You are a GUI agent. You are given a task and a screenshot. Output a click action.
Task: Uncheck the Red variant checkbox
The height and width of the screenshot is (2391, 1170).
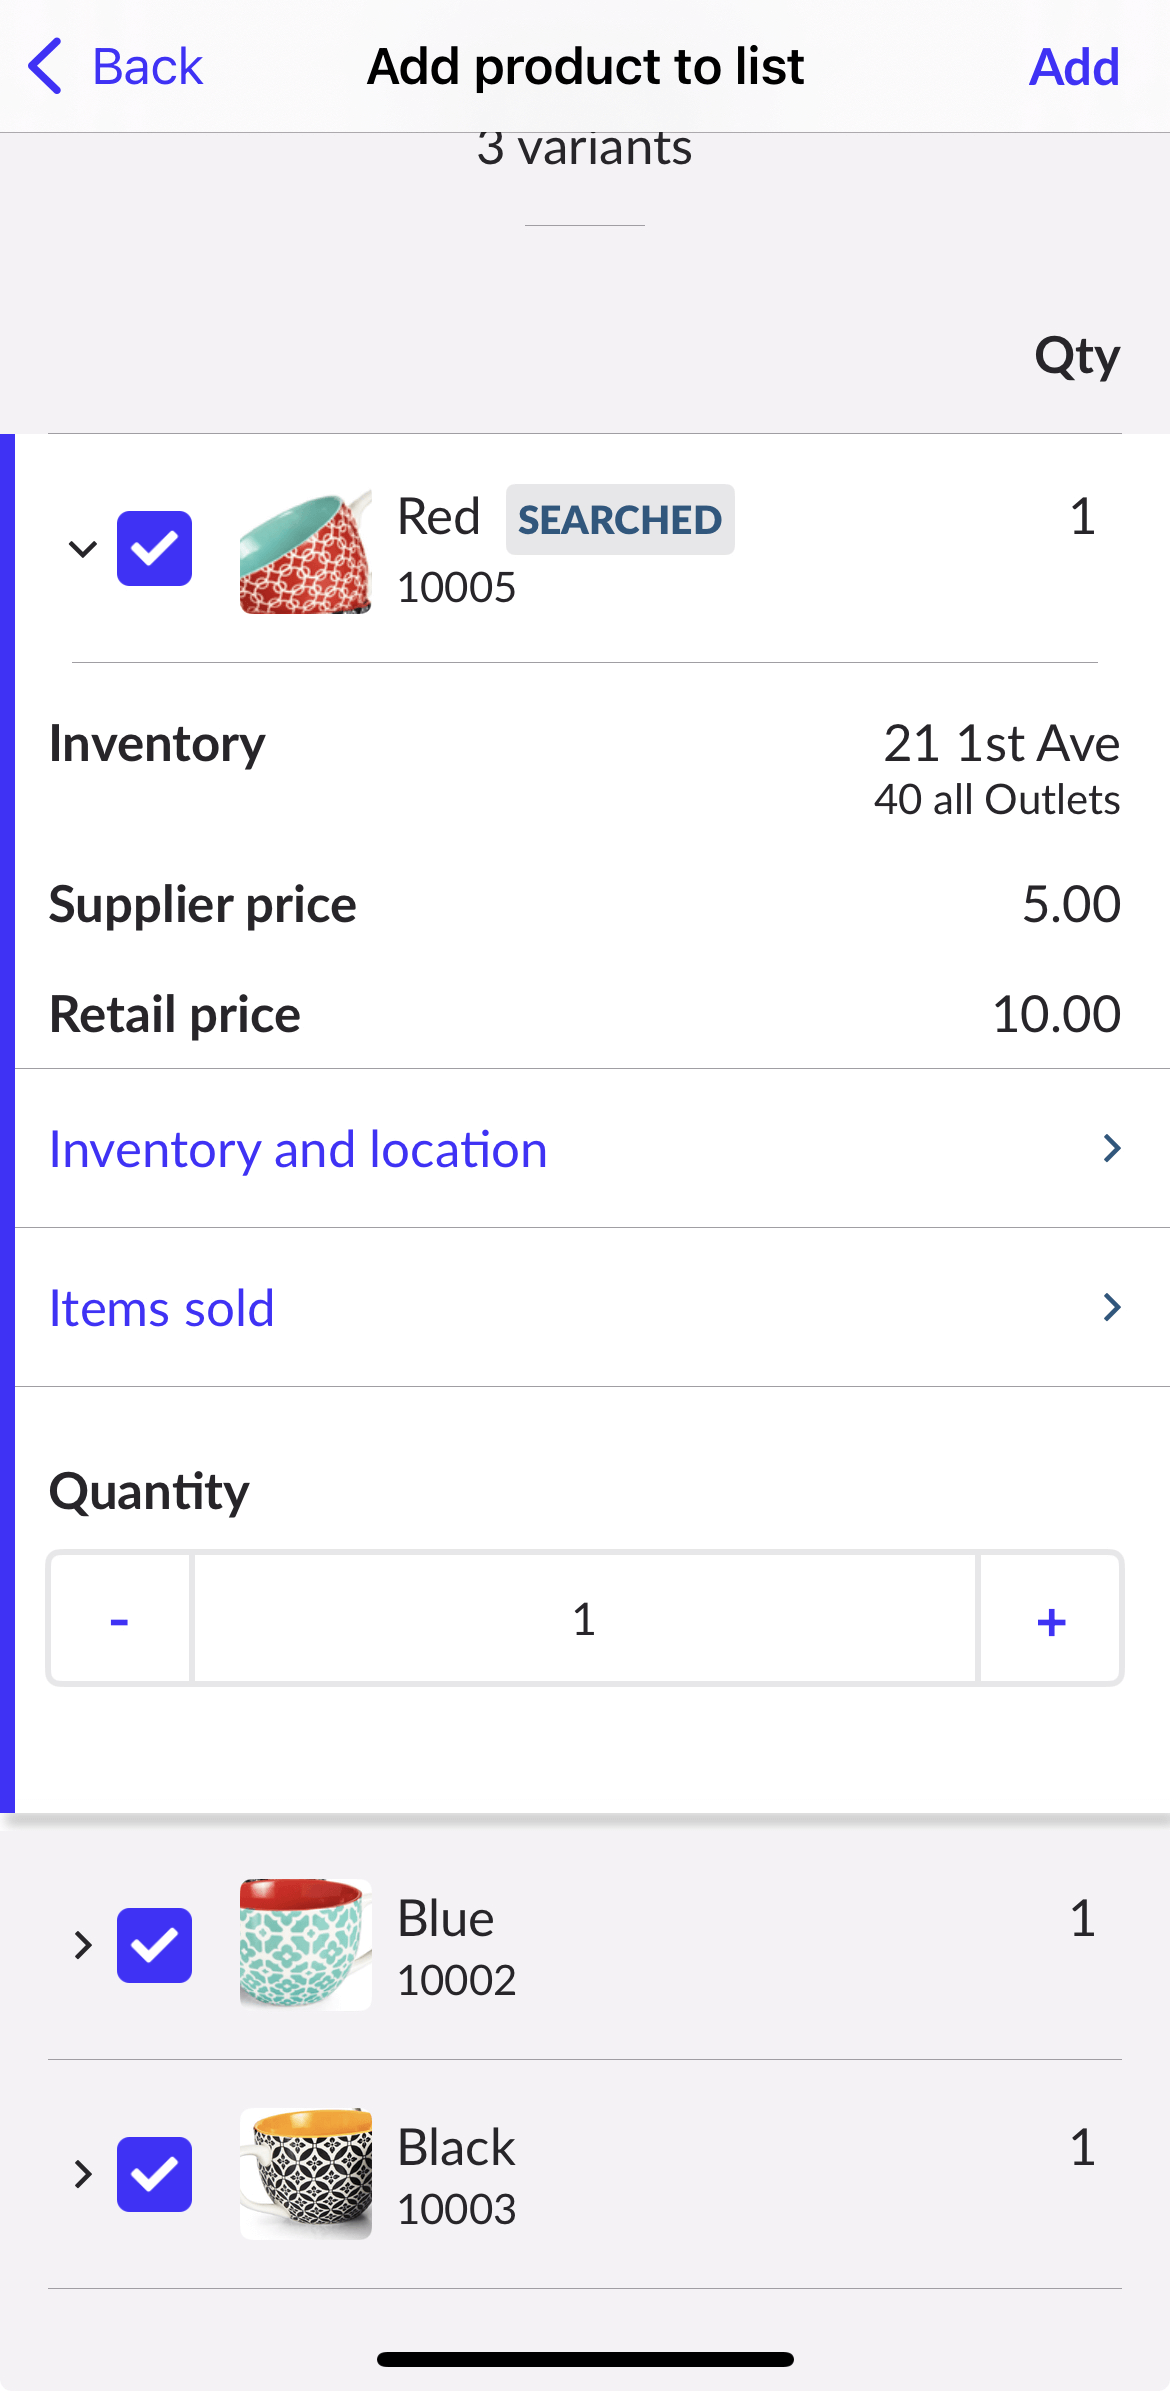pyautogui.click(x=154, y=549)
